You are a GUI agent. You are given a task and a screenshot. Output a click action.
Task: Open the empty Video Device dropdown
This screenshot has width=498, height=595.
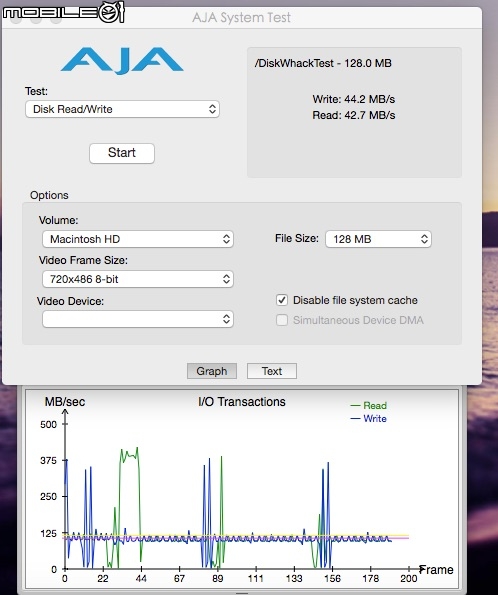click(x=138, y=319)
